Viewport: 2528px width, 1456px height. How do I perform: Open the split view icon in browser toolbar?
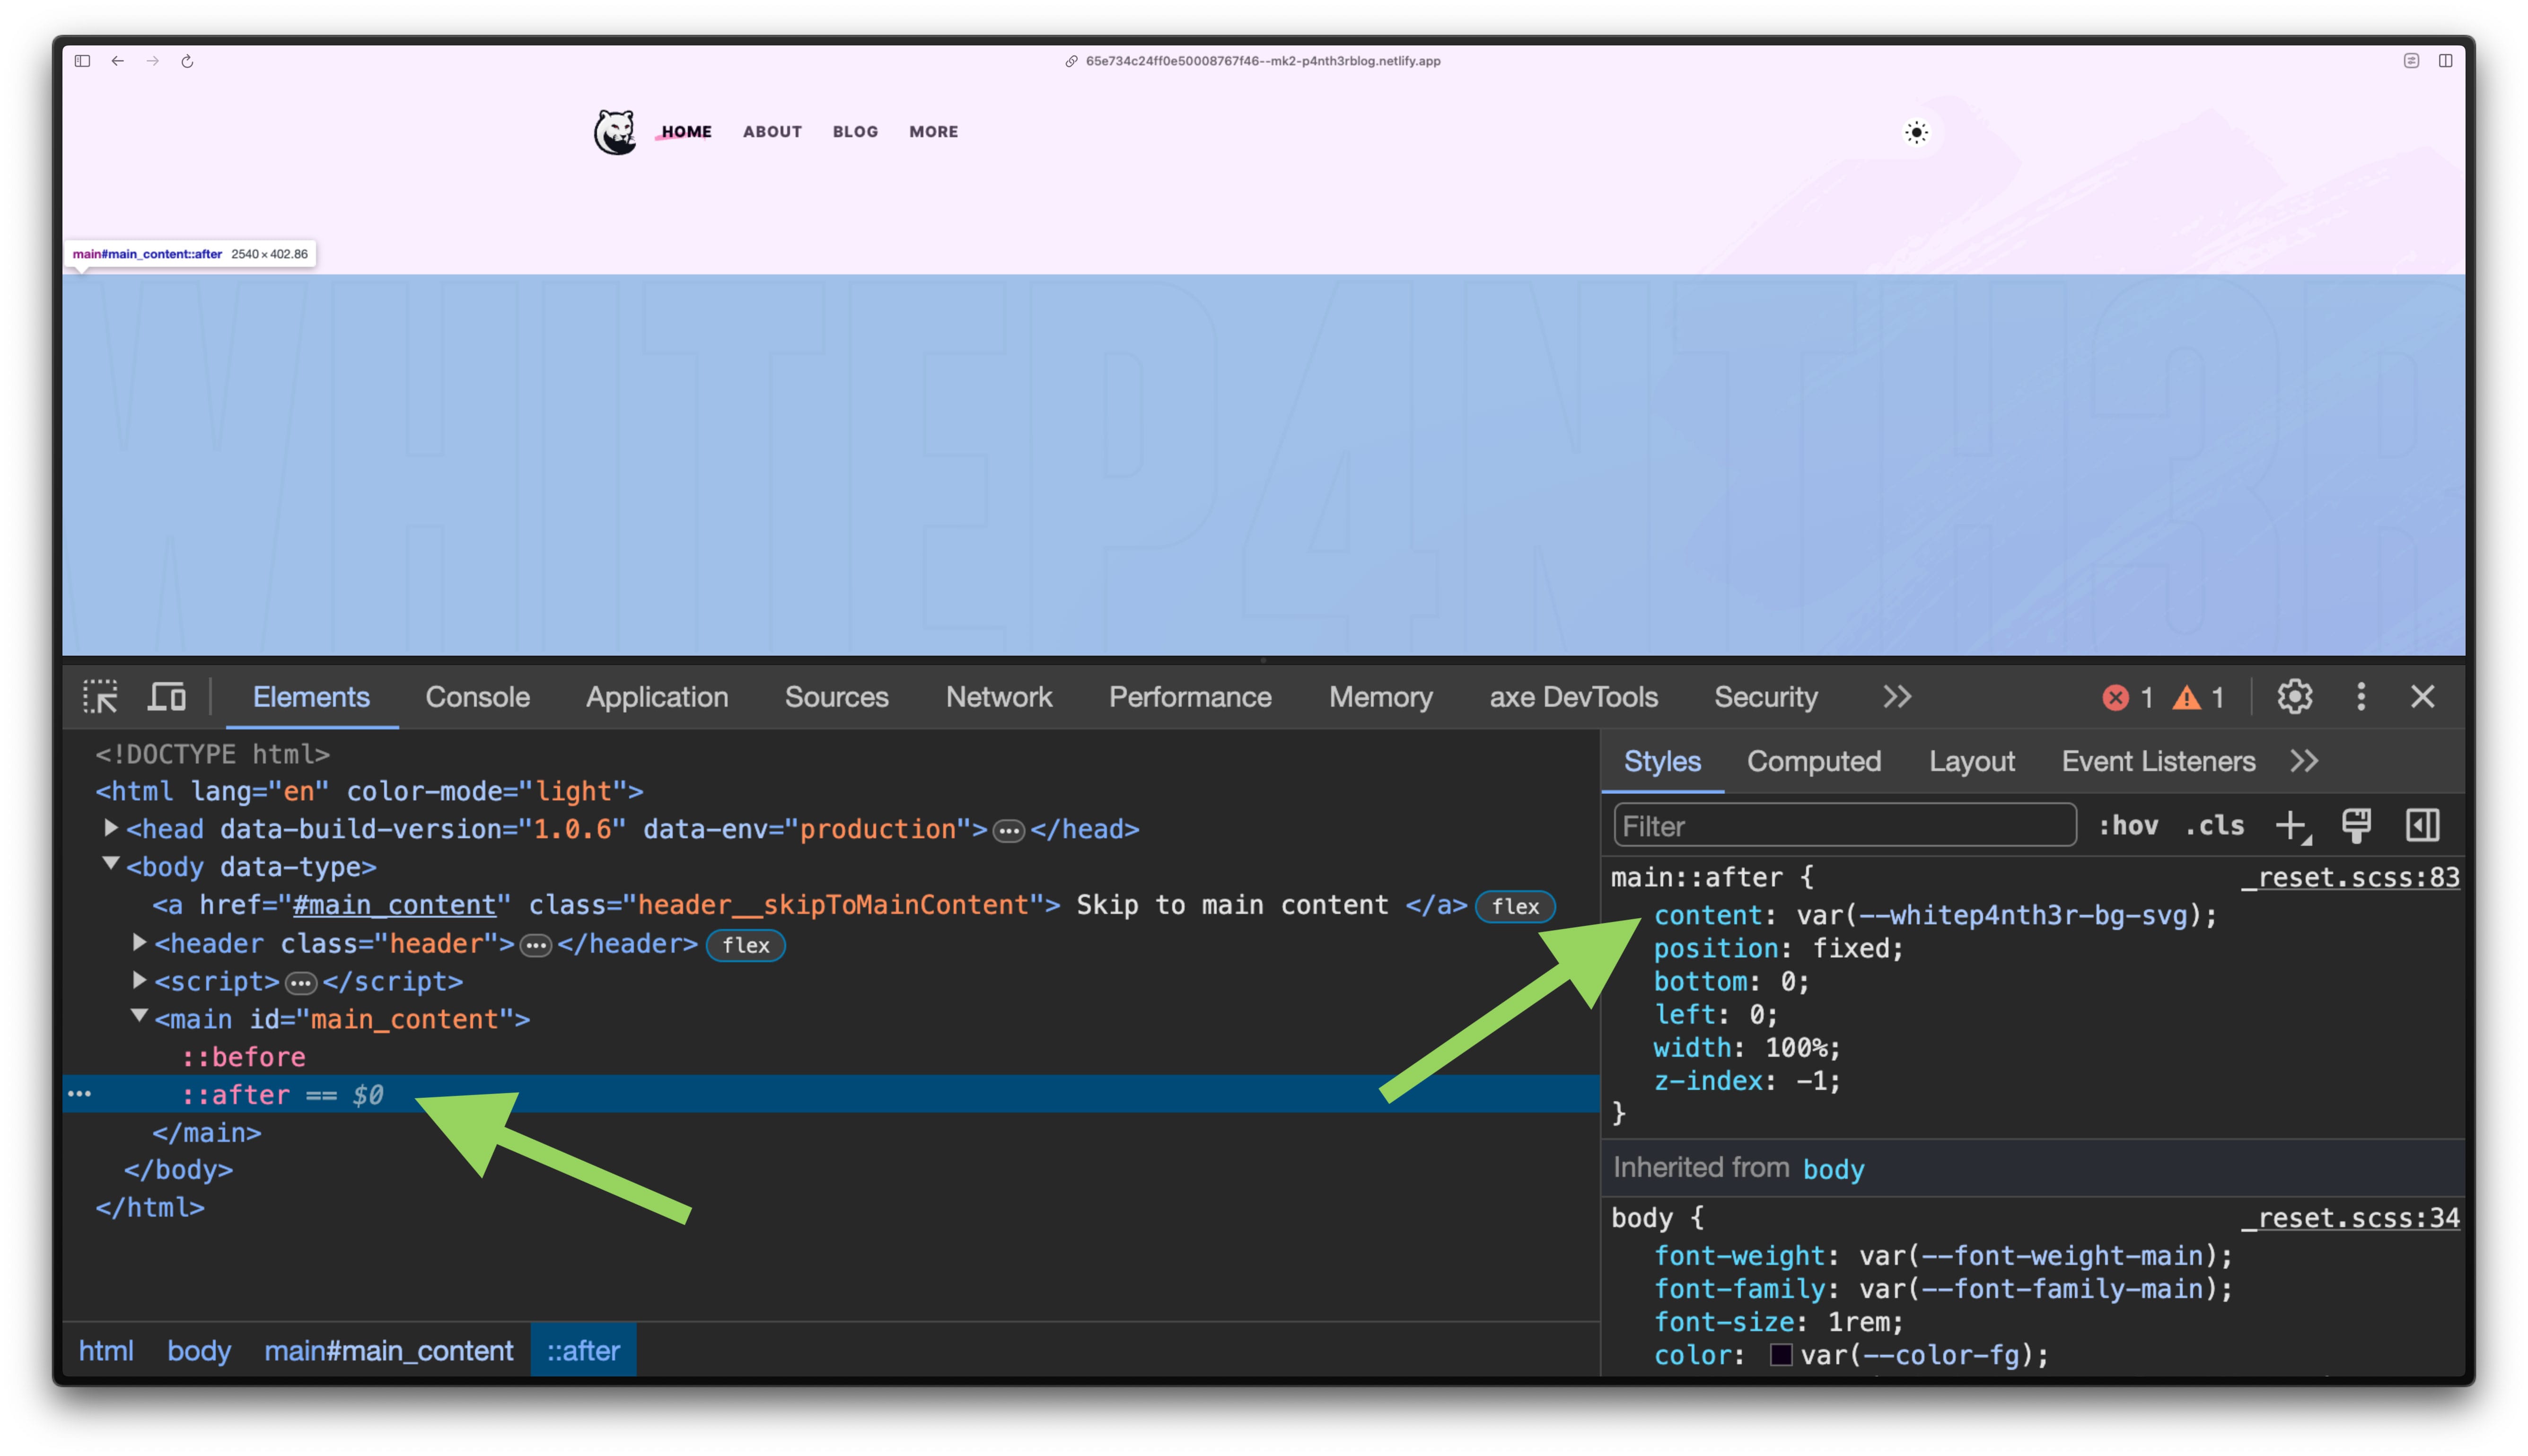pos(2445,61)
